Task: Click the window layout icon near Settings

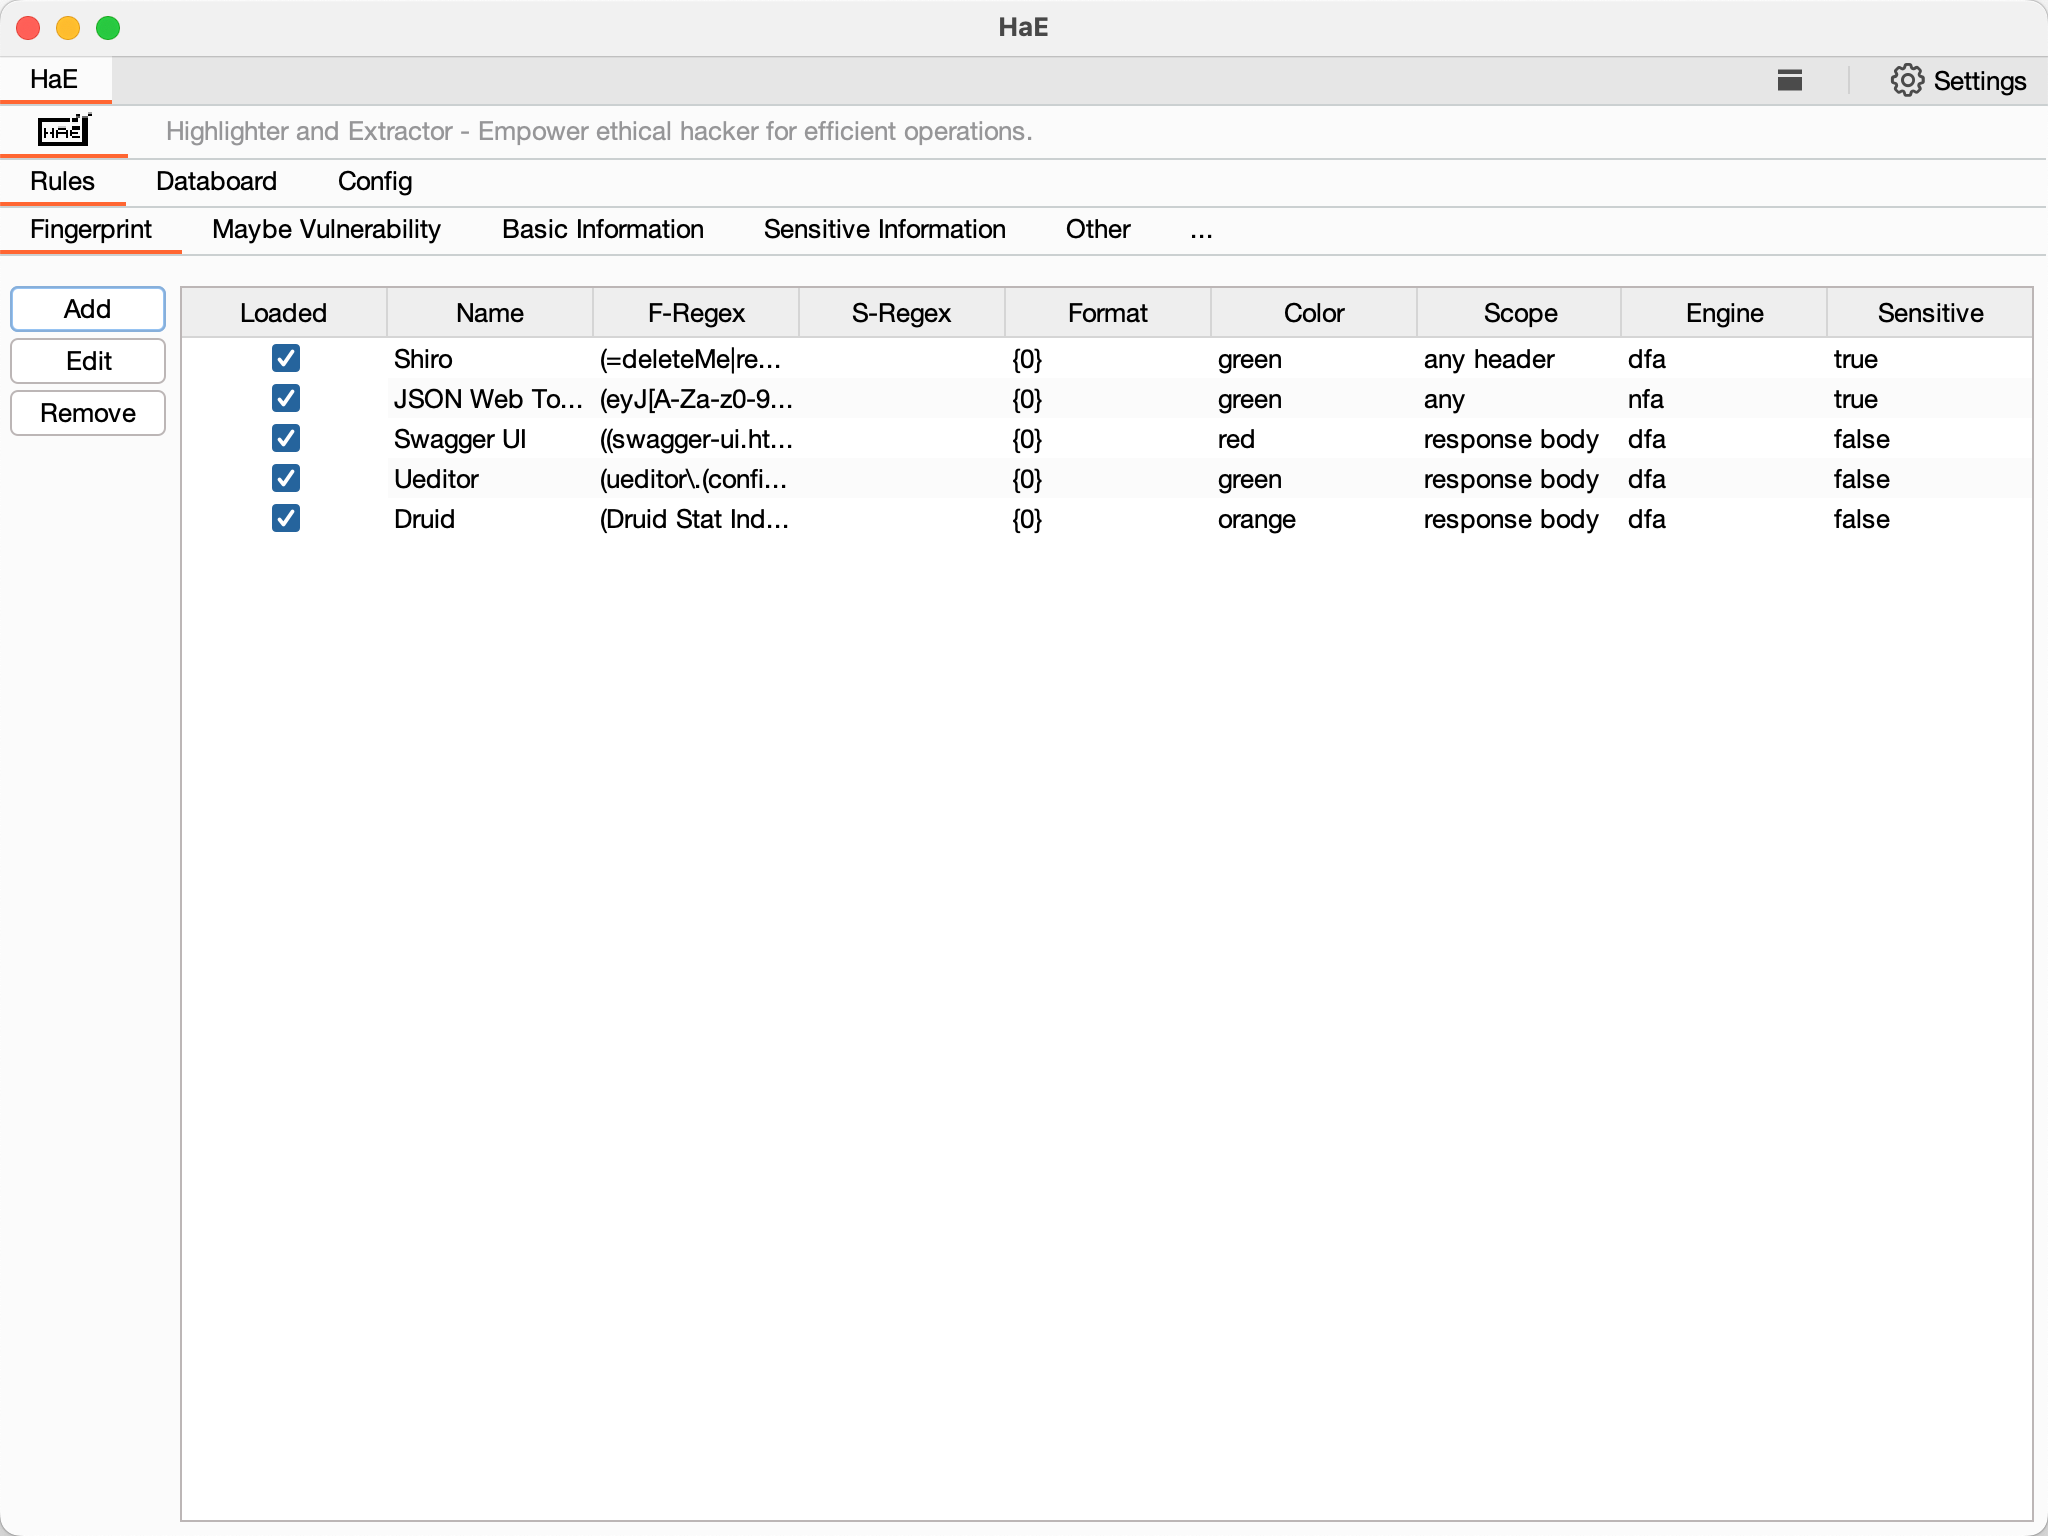Action: (x=1789, y=80)
